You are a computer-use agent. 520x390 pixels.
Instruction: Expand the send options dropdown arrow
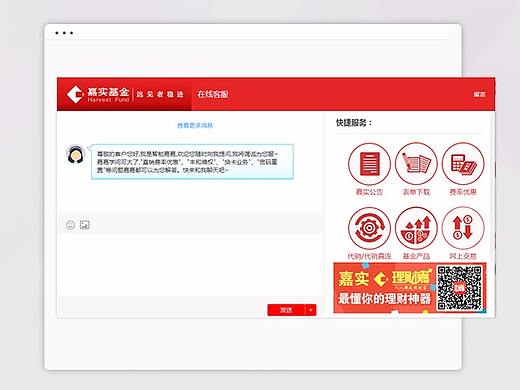[x=311, y=310]
